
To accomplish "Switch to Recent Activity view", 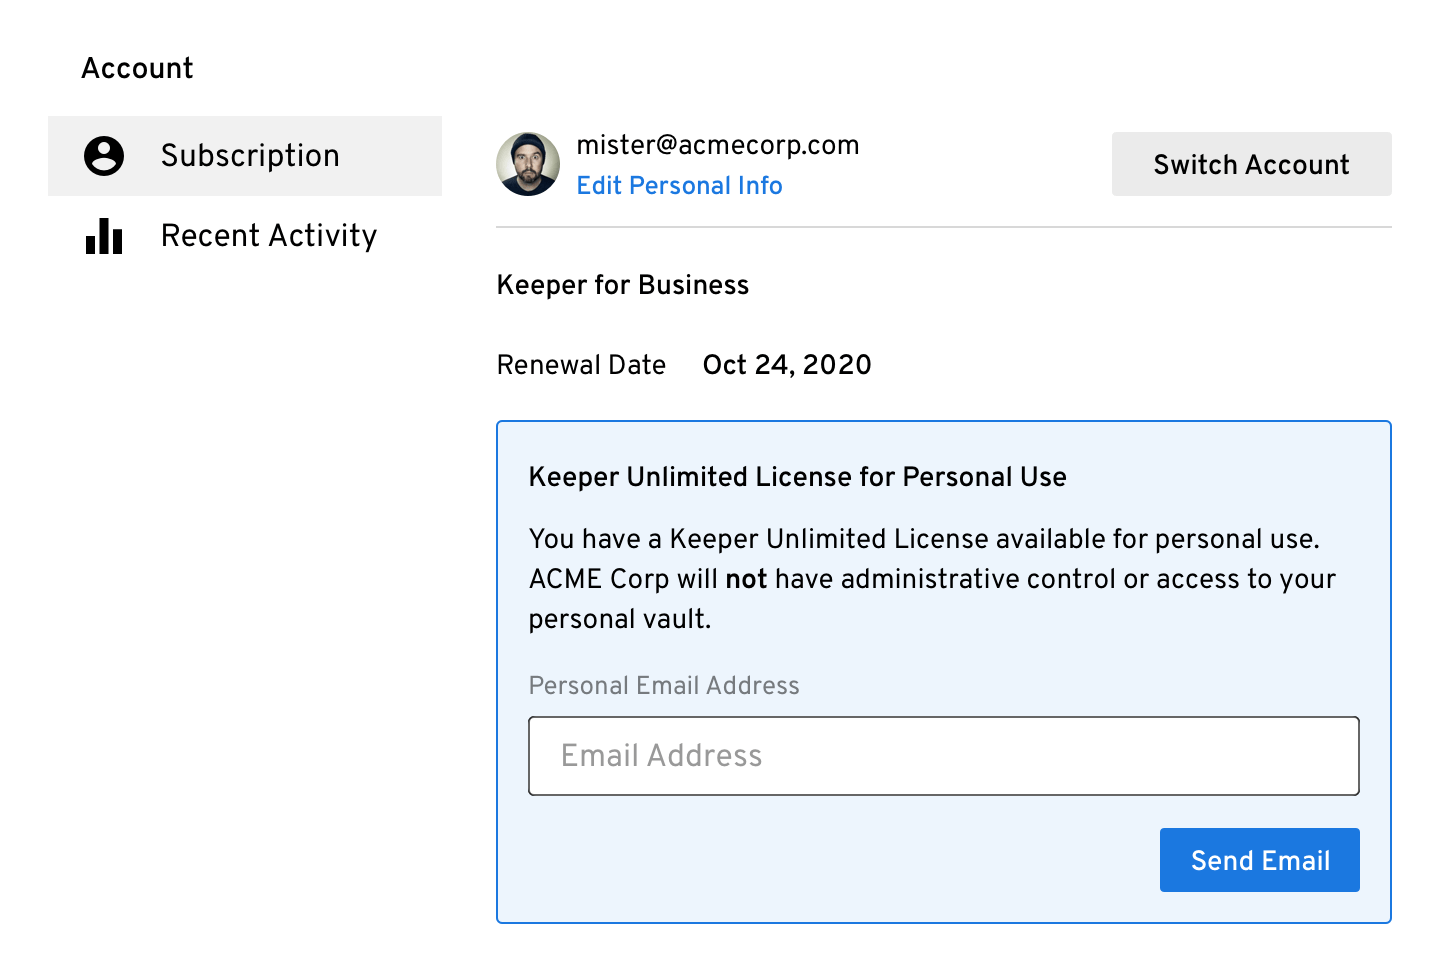I will coord(269,236).
